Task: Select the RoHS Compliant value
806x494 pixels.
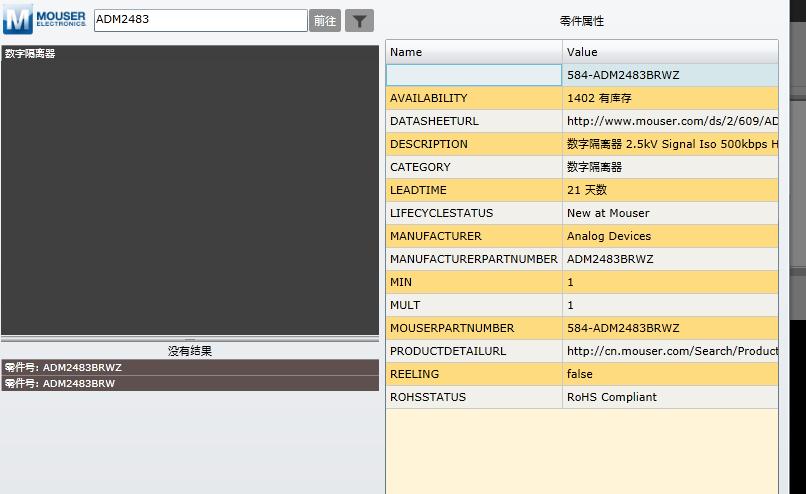Action: click(670, 397)
